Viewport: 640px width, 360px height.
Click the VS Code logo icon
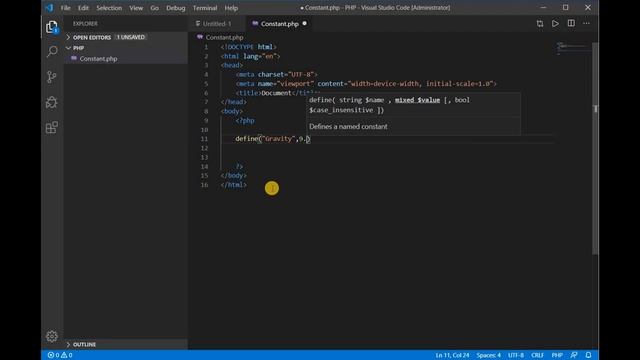click(x=50, y=8)
